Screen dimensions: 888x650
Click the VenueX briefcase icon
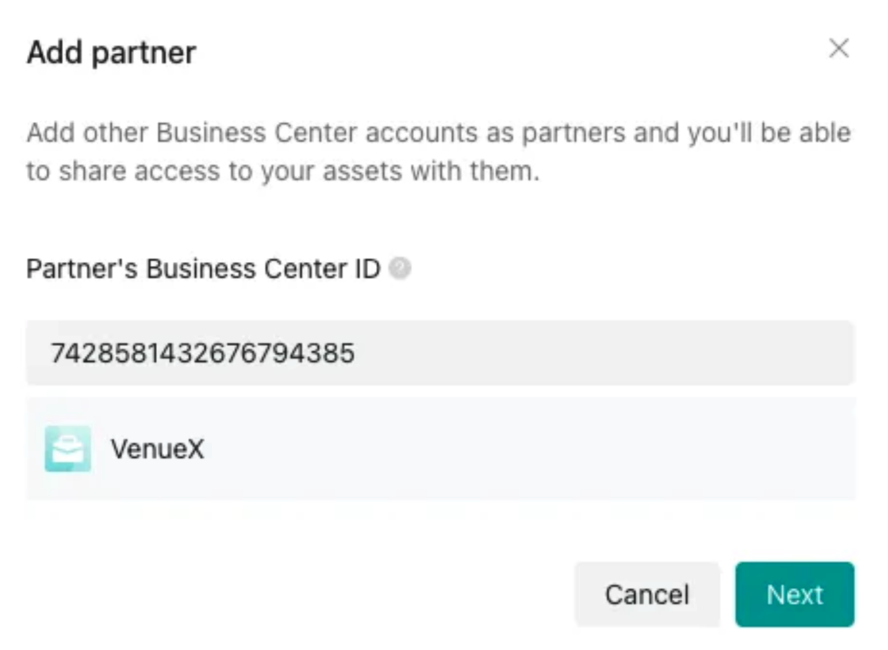tap(68, 449)
